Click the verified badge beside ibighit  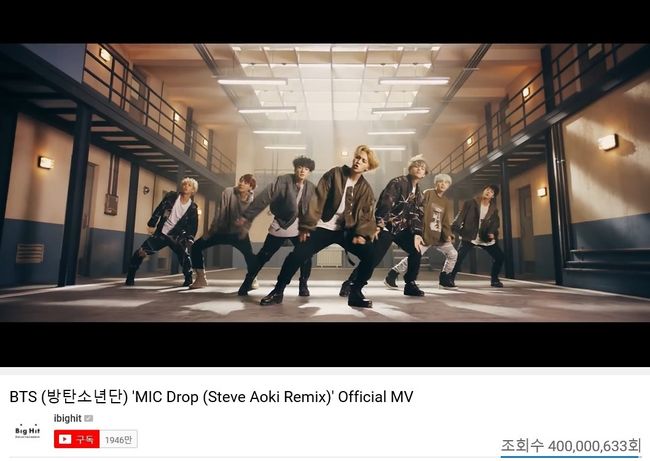coord(88,418)
